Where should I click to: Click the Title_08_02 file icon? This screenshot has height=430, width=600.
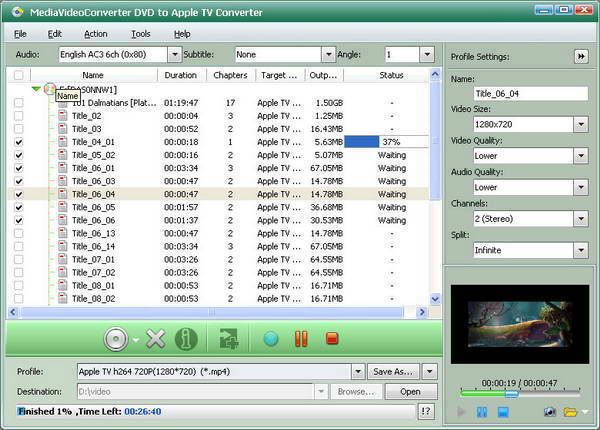(x=63, y=298)
